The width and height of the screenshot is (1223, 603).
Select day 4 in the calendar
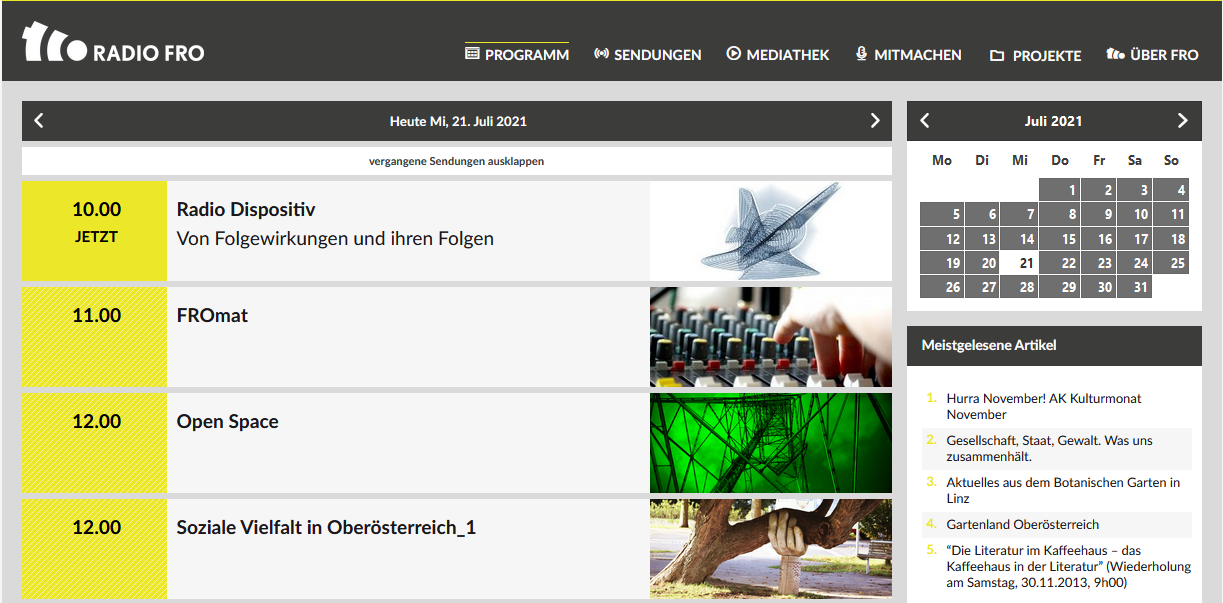[x=1171, y=189]
